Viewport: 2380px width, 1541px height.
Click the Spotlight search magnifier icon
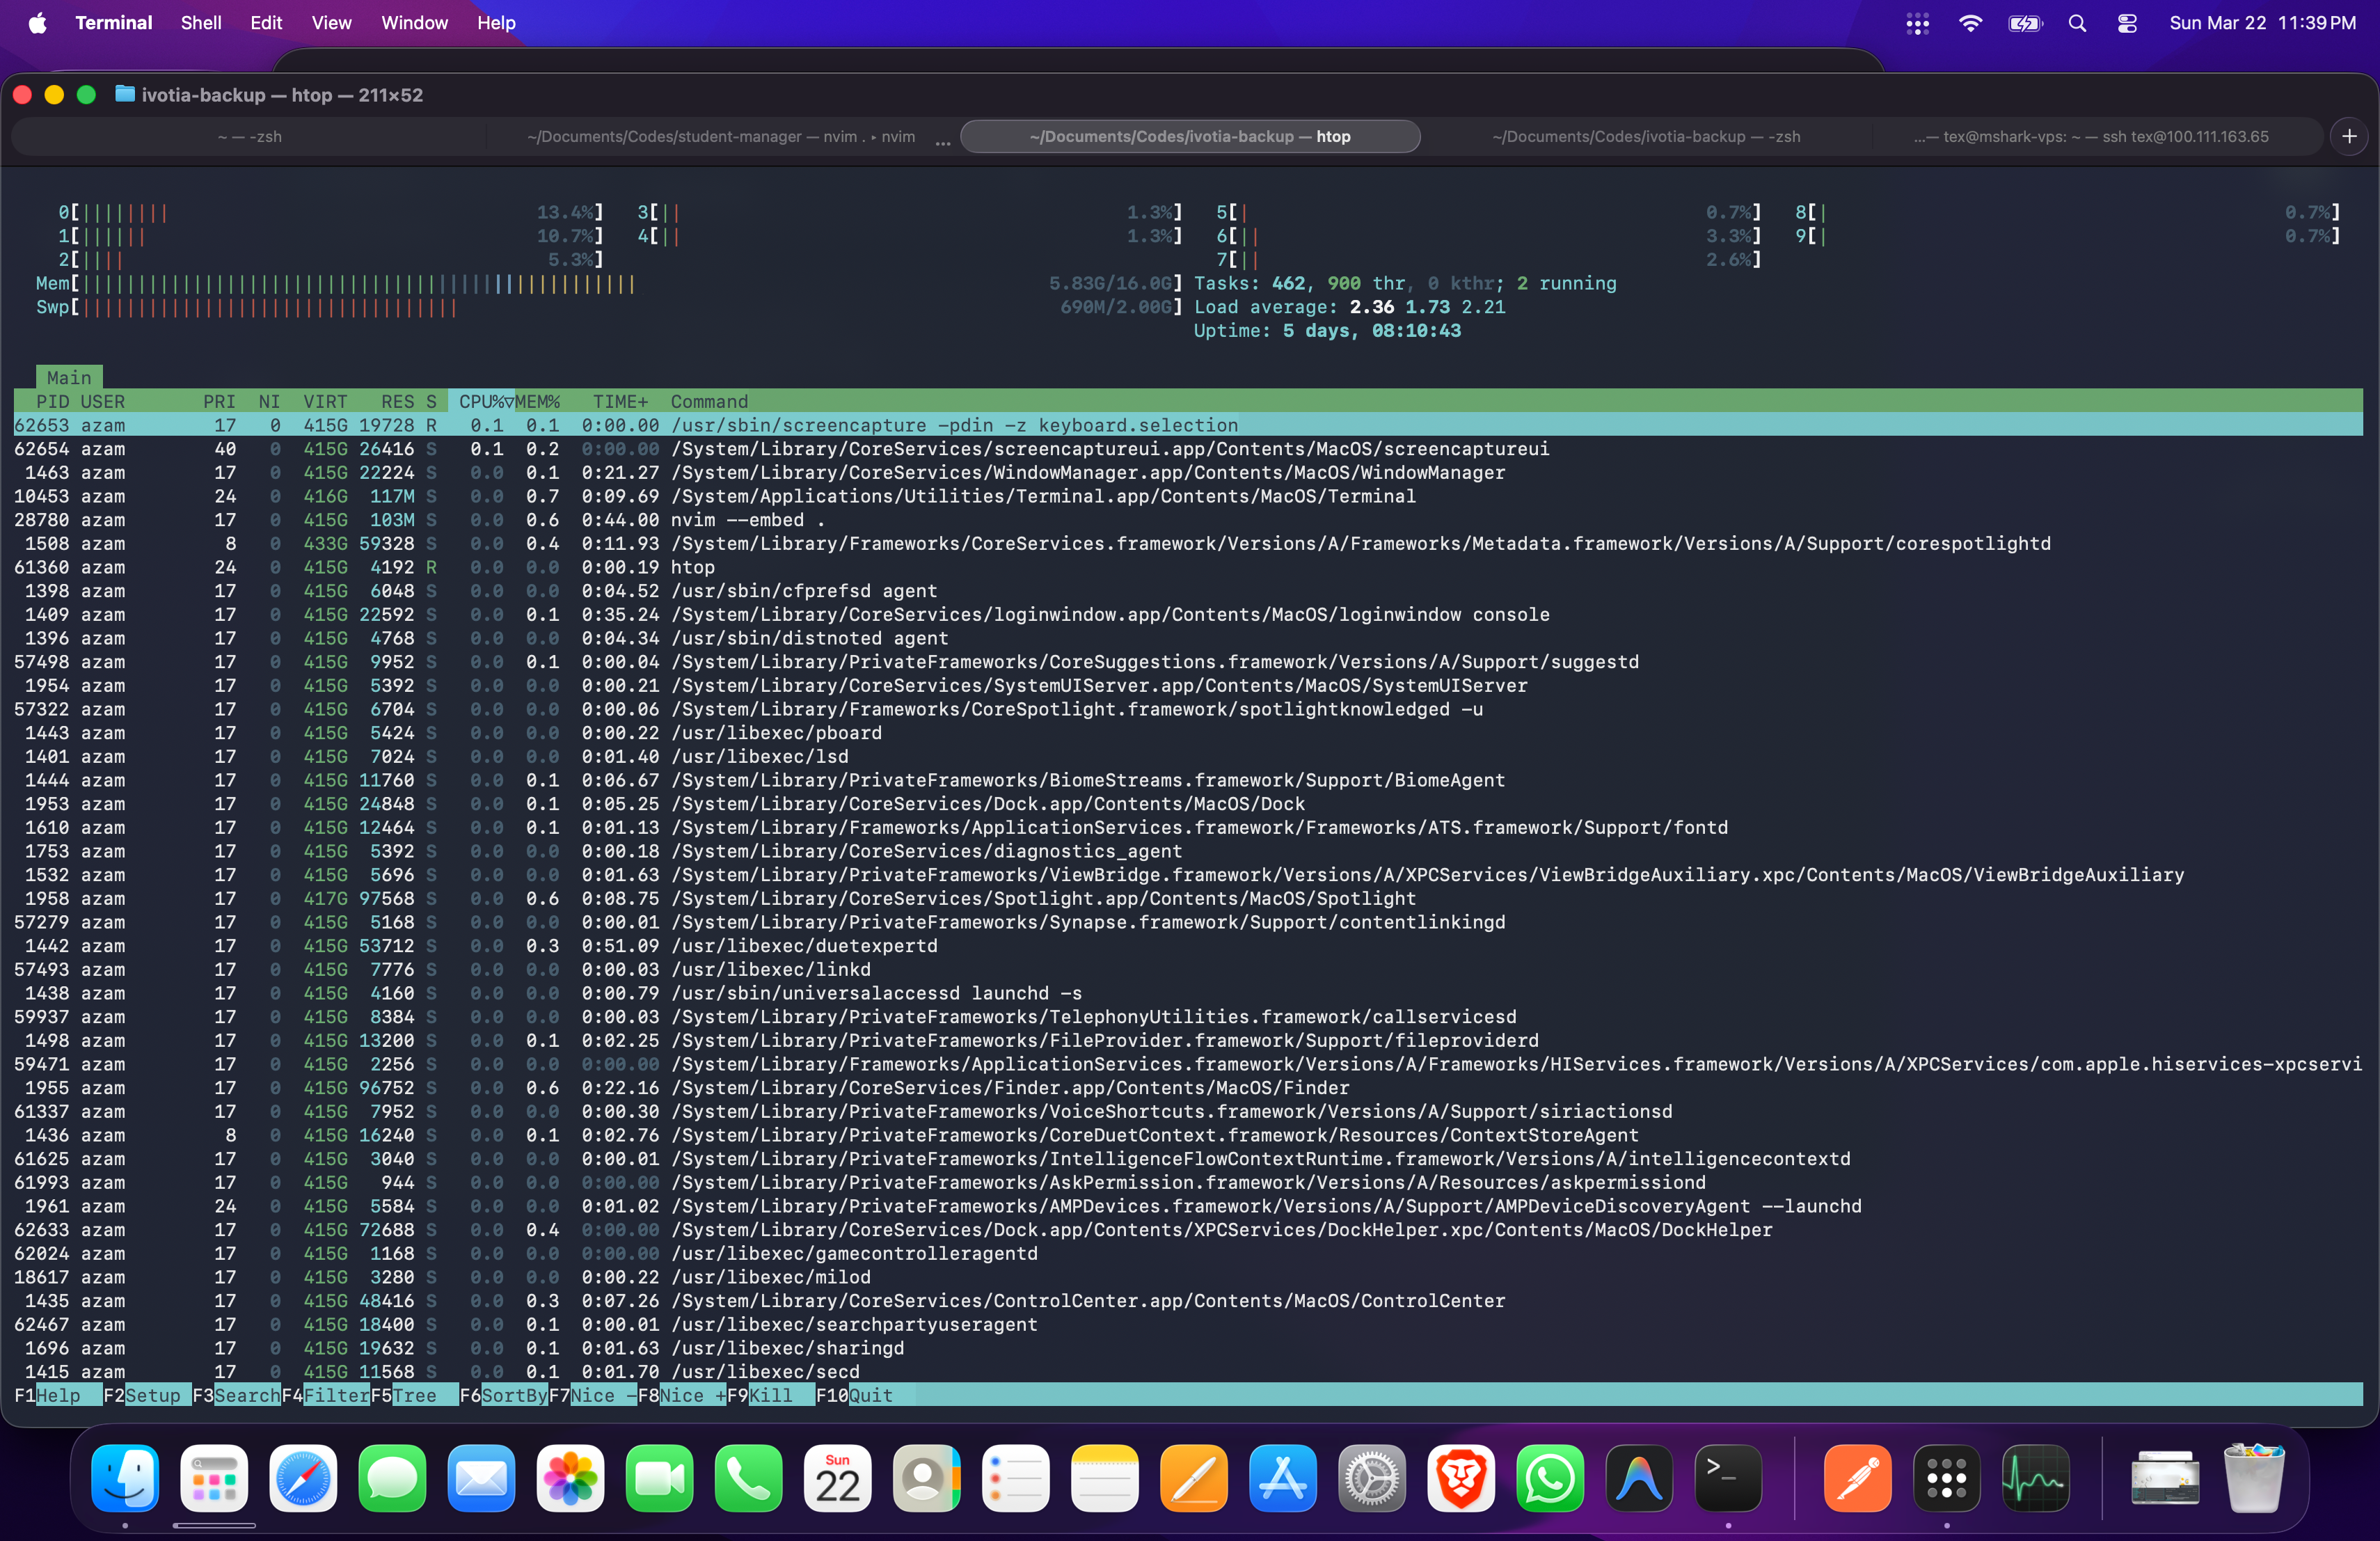2077,23
